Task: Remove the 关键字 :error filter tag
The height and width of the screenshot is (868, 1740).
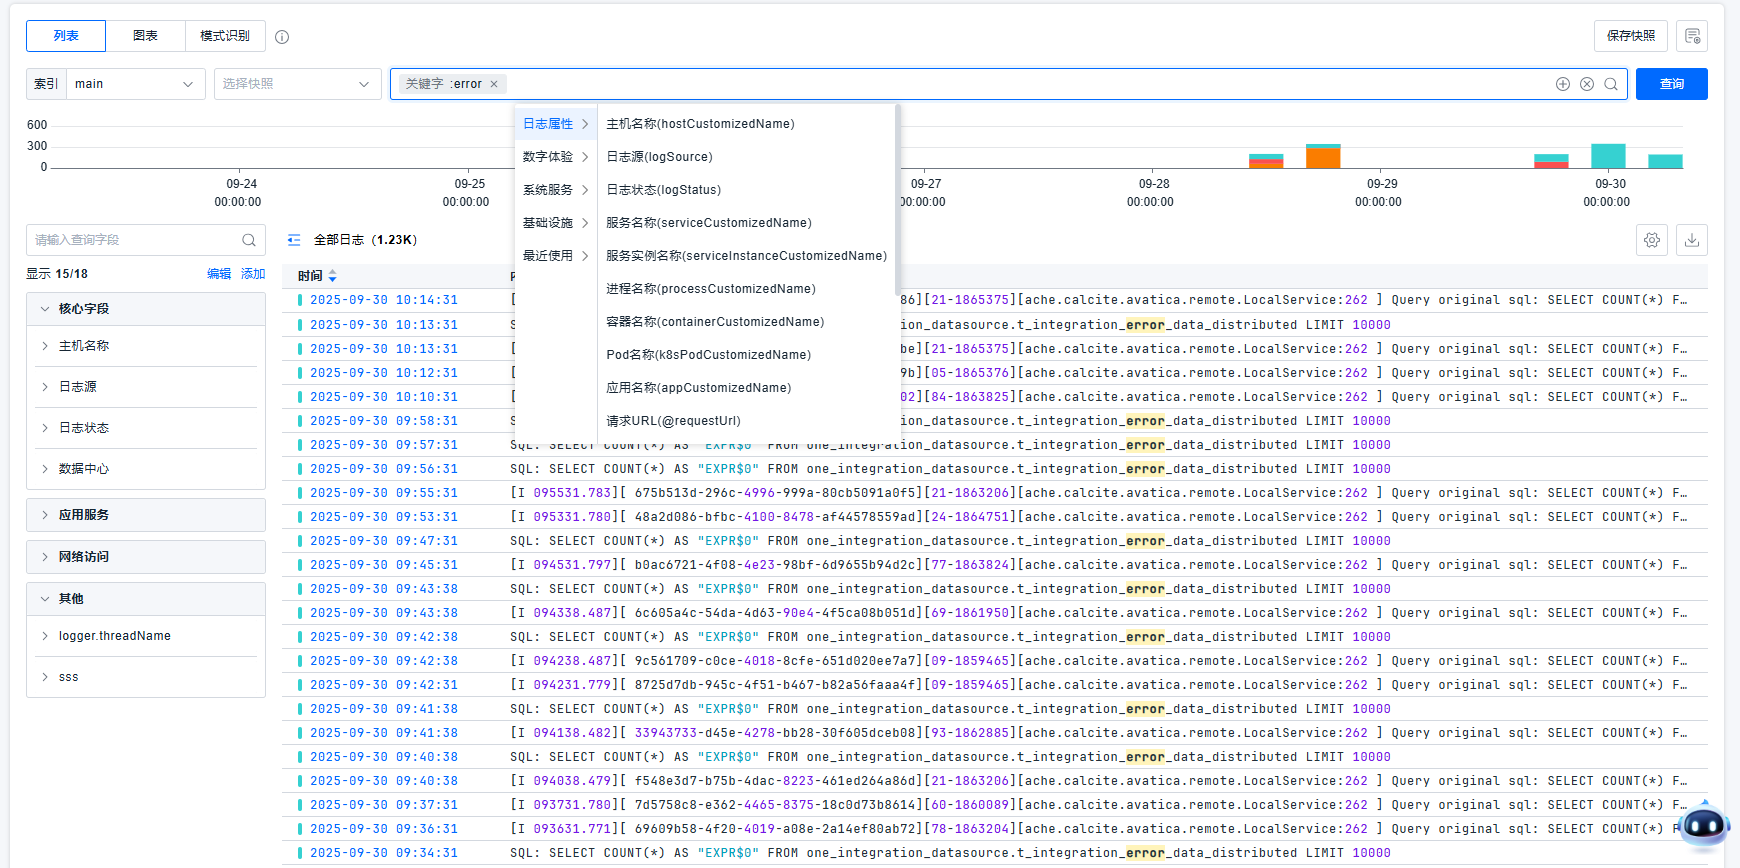Action: pos(494,84)
